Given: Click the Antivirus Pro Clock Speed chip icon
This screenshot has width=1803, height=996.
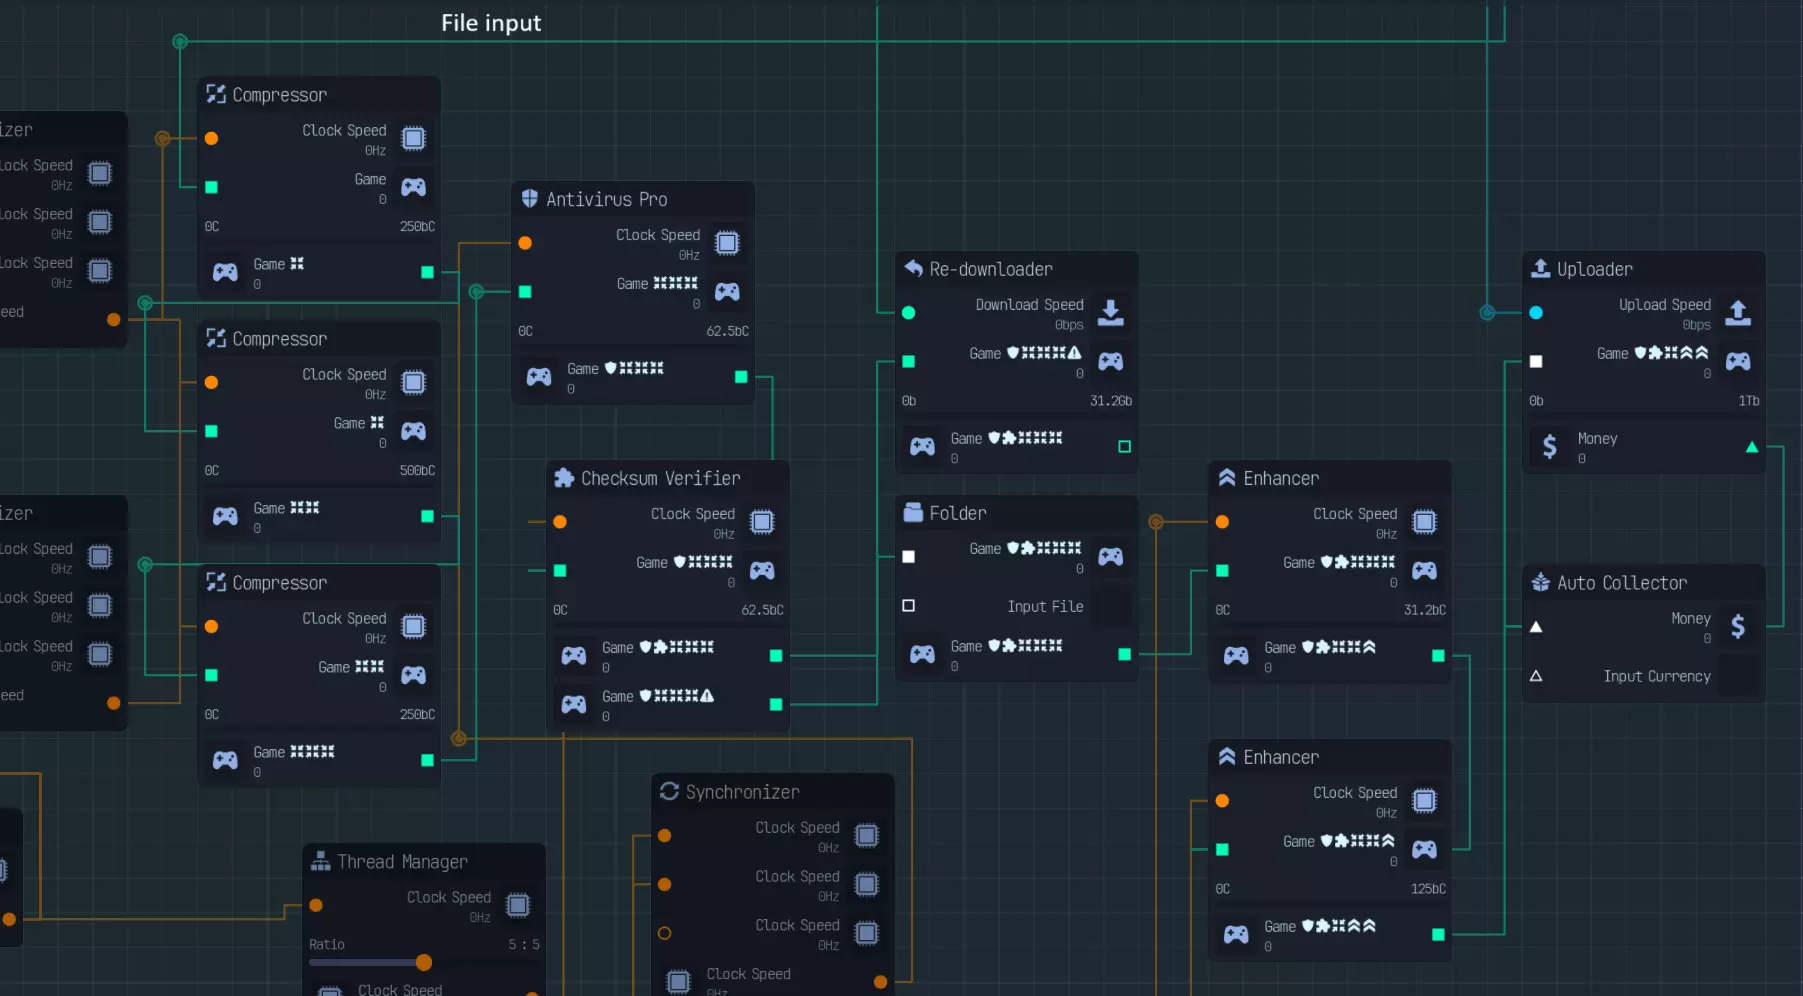Looking at the screenshot, I should pos(727,243).
